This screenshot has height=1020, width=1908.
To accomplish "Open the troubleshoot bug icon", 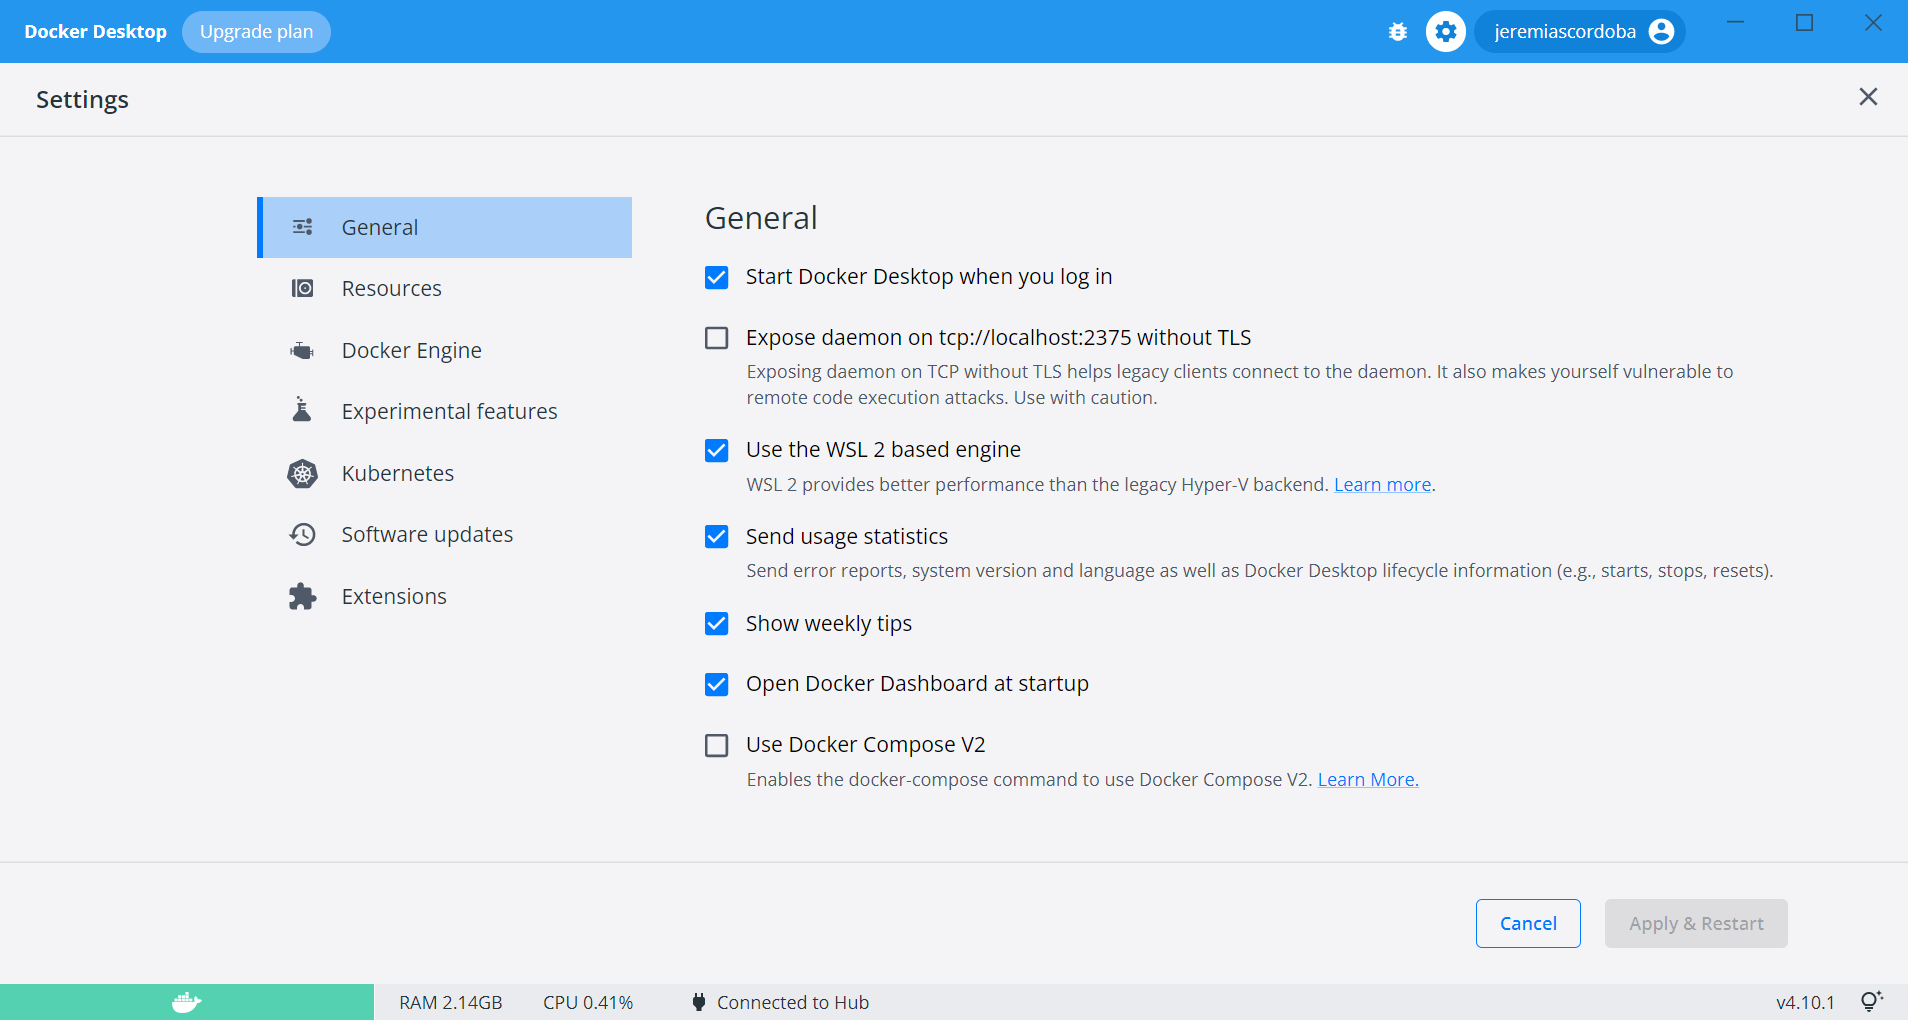I will pos(1398,32).
